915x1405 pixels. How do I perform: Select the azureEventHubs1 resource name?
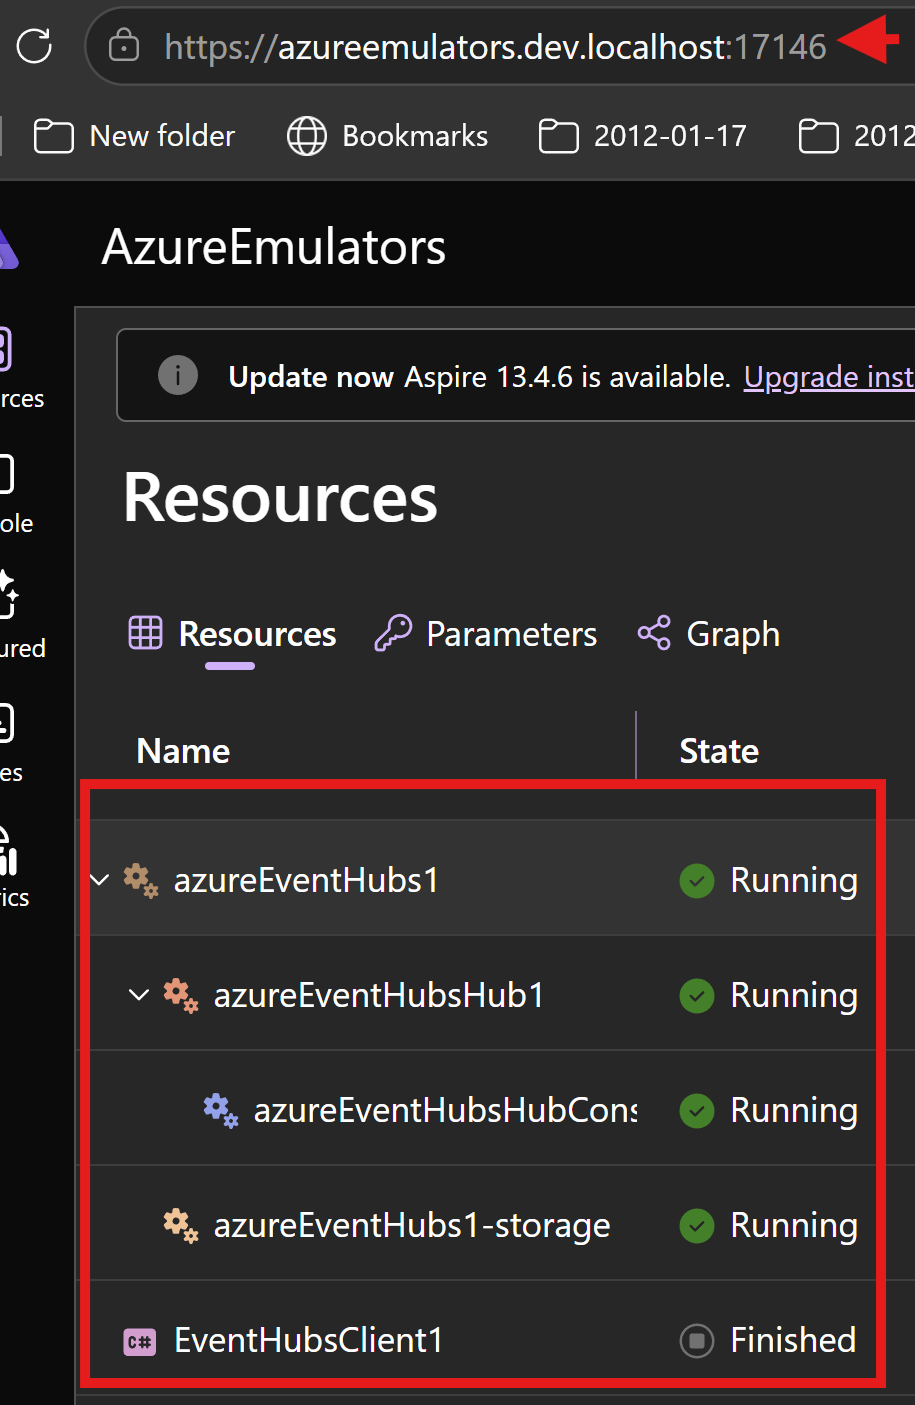point(306,880)
